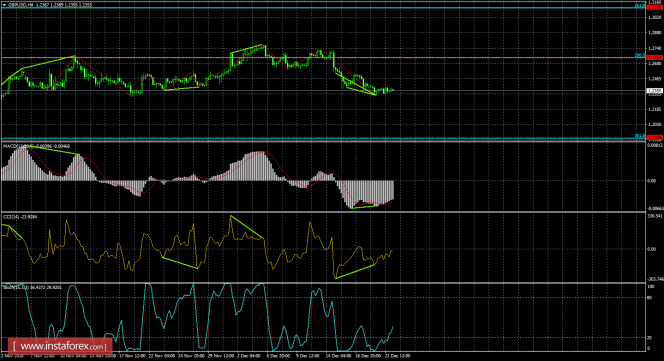
Task: Click the 21 Dec 12:00 time axis label
Action: [x=397, y=356]
